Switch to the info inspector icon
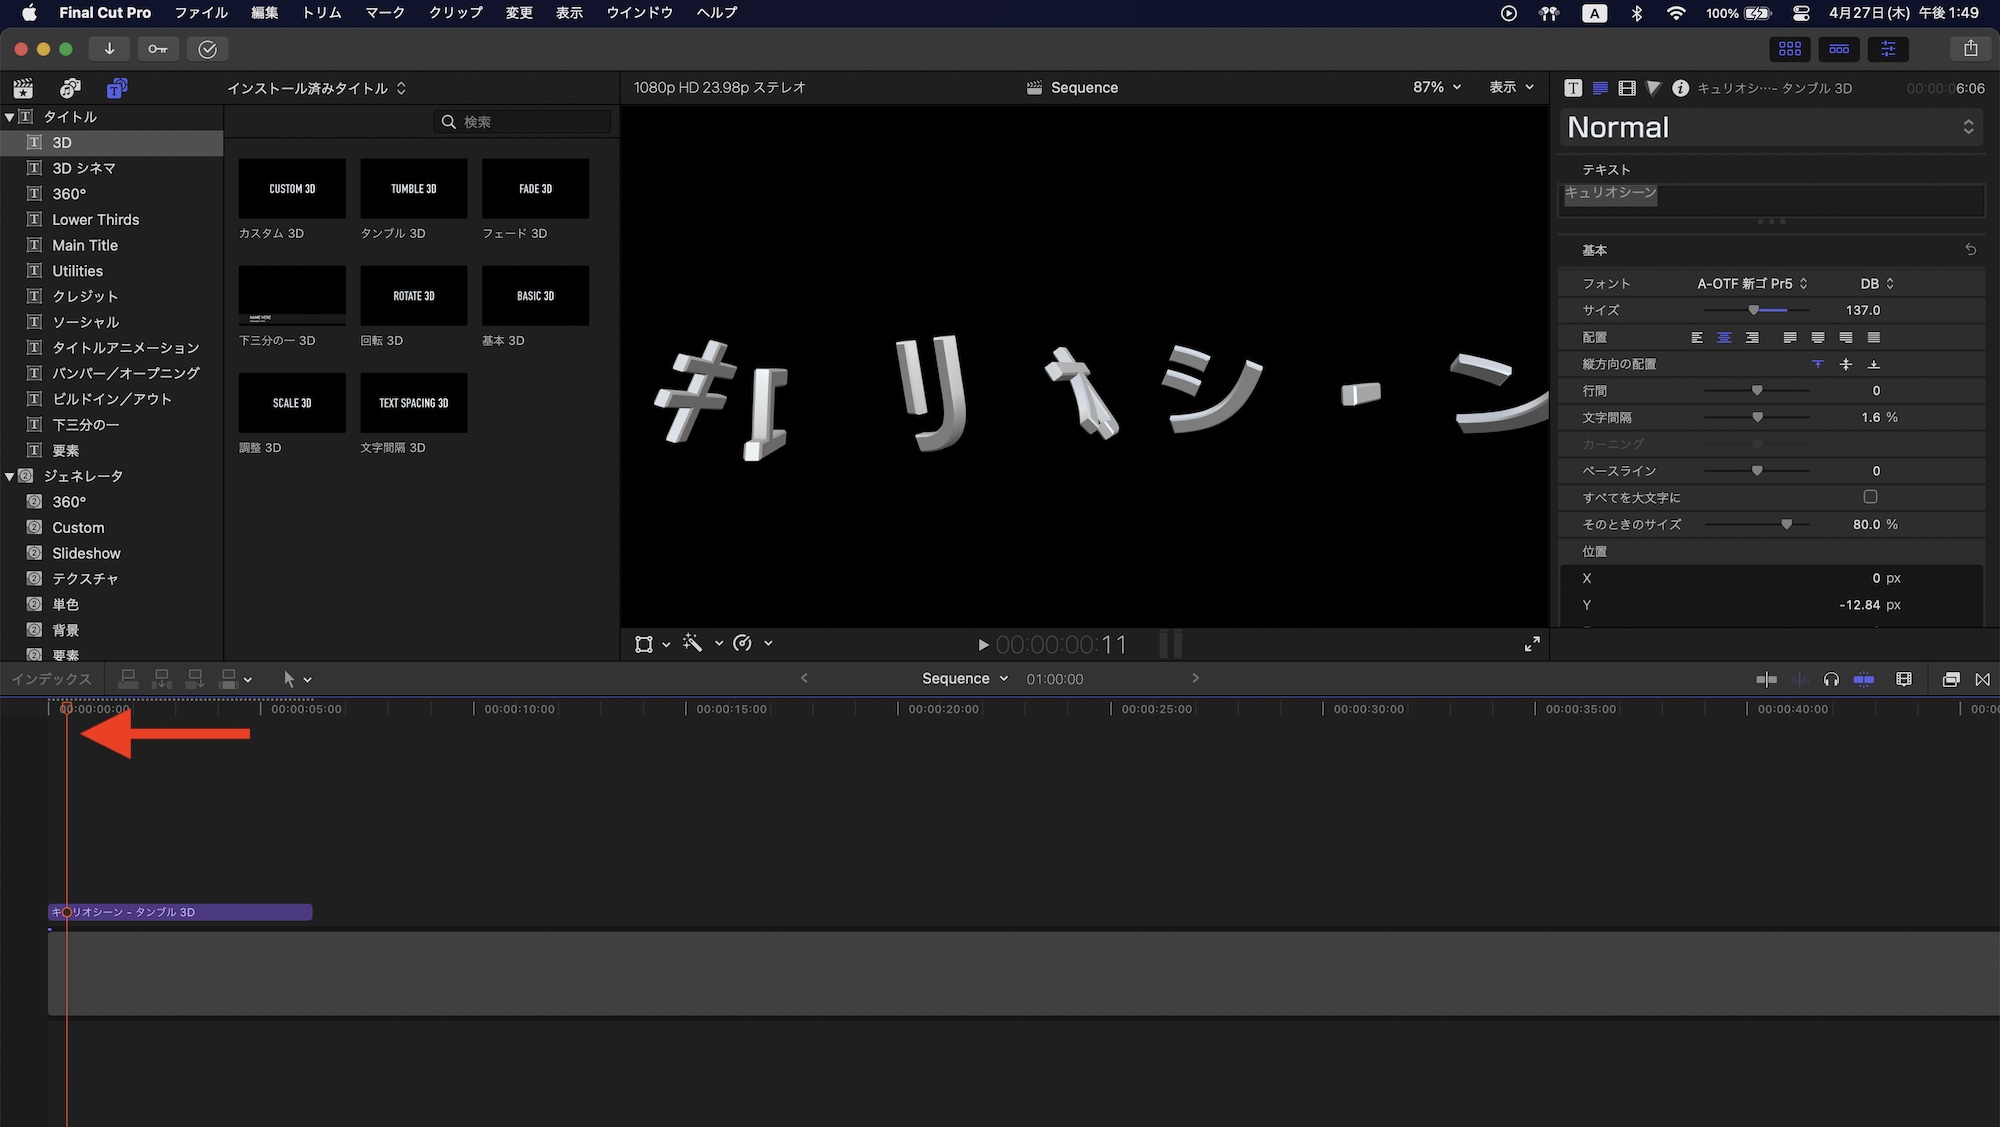 click(1680, 88)
